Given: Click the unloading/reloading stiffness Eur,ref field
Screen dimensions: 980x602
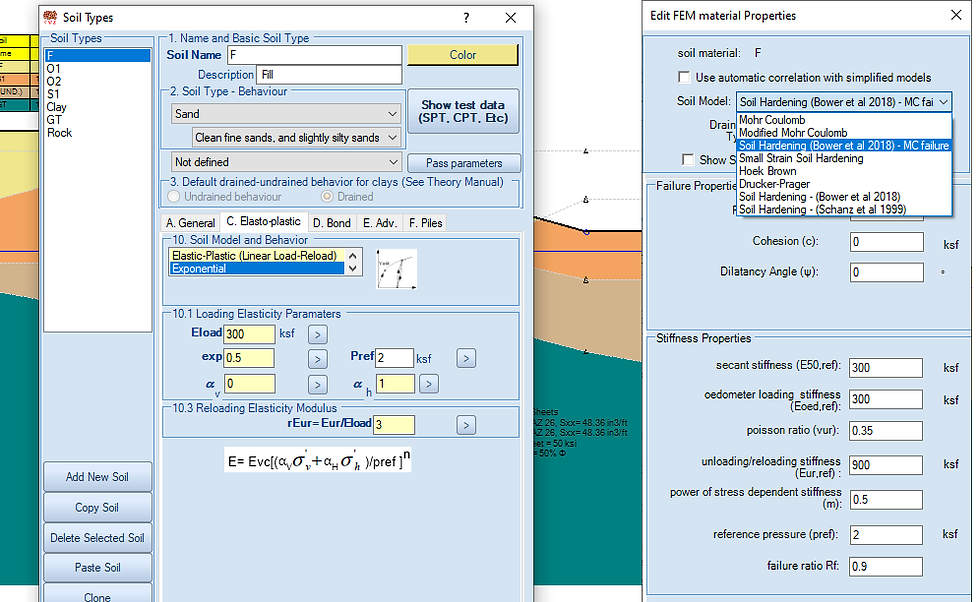Looking at the screenshot, I should click(886, 465).
